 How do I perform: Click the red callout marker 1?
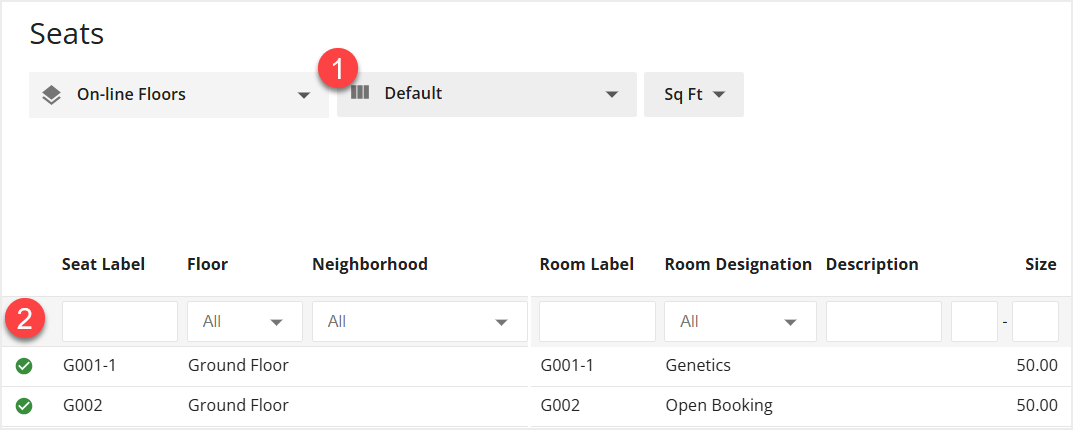[337, 69]
